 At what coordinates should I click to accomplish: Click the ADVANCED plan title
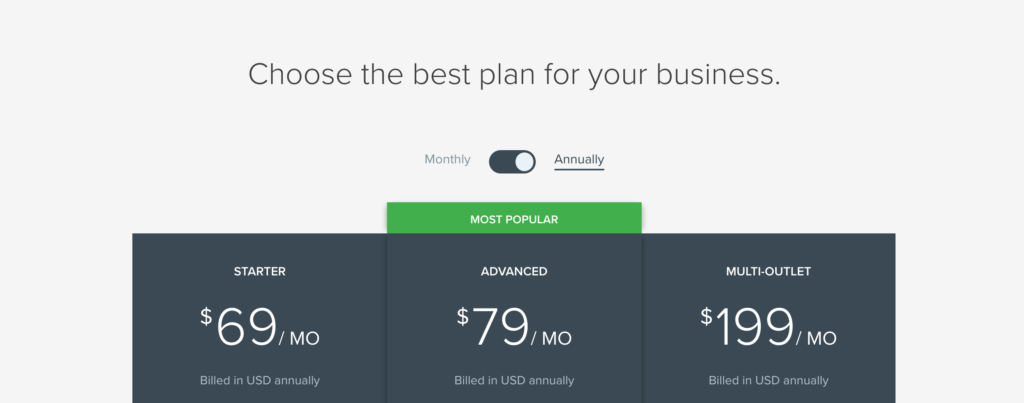(514, 271)
